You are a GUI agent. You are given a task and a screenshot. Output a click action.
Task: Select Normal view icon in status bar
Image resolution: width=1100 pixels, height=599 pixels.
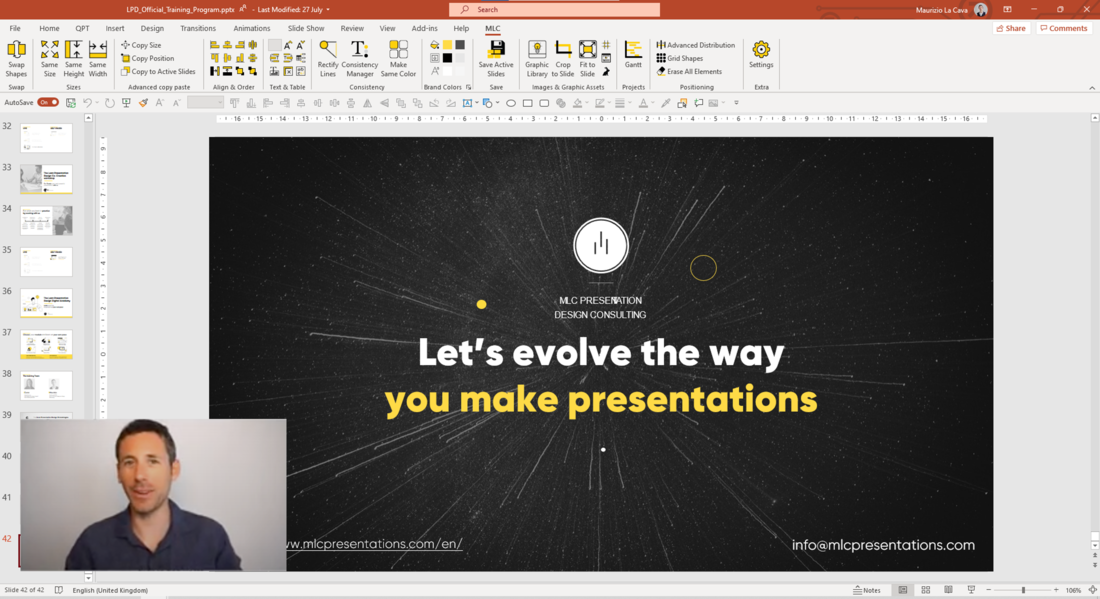903,590
